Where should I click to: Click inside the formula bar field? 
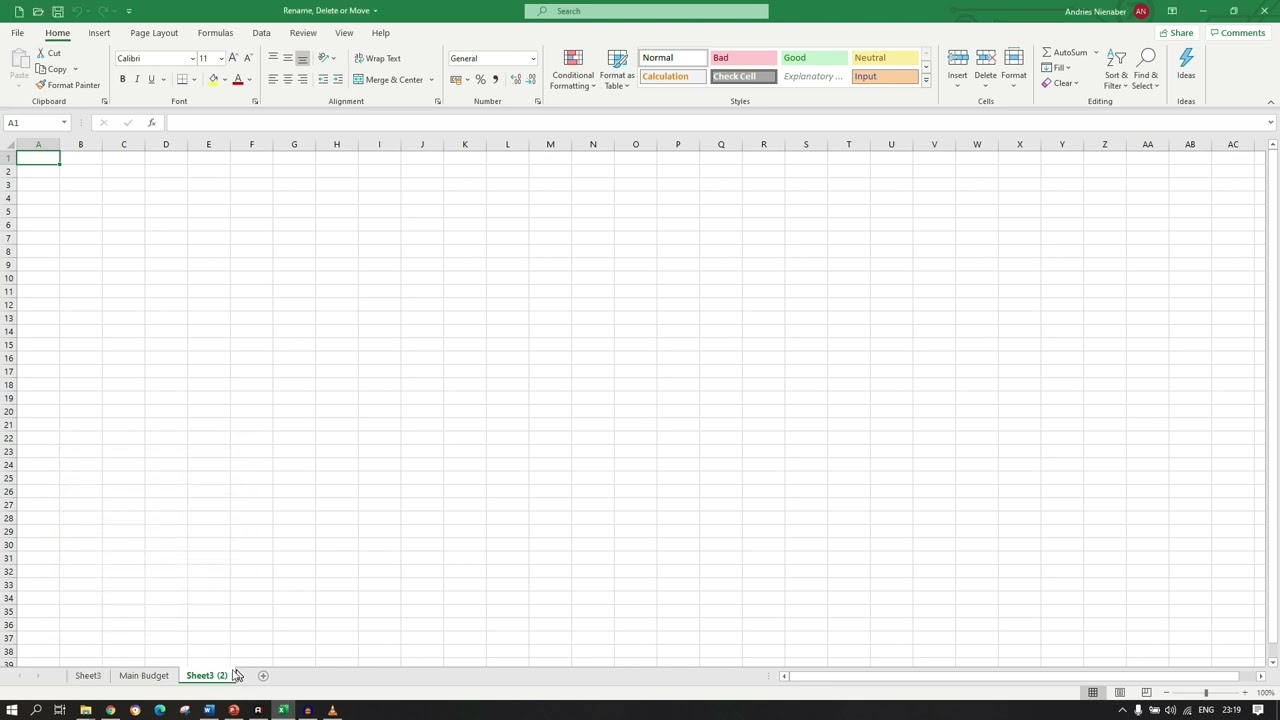tap(700, 123)
